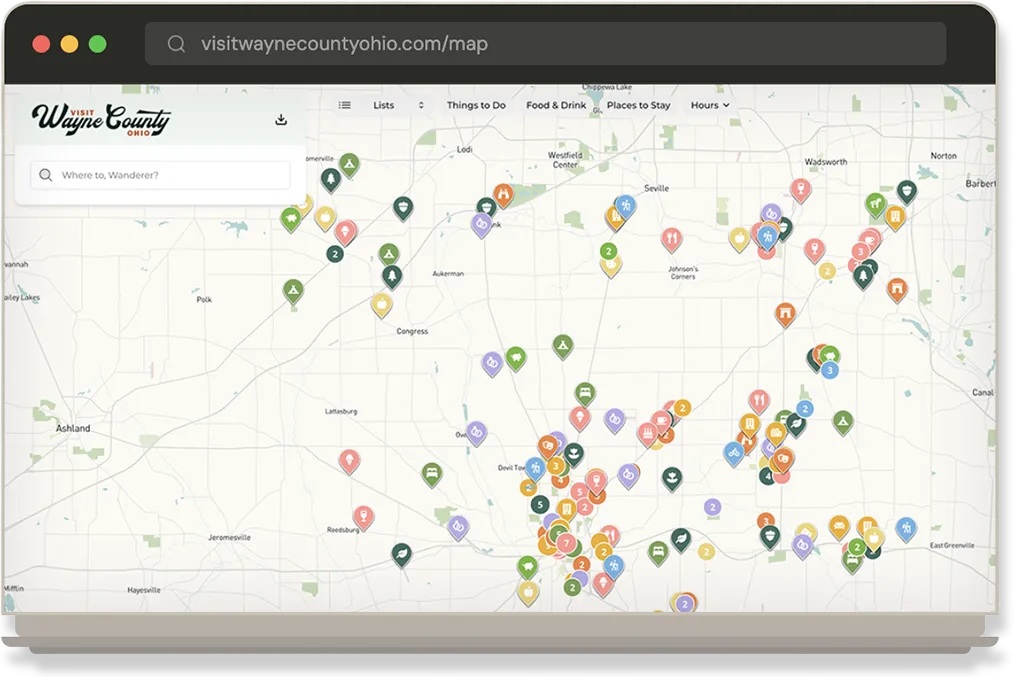Image resolution: width=1014 pixels, height=677 pixels.
Task: Expand the Lists dropdown
Action: tap(398, 105)
